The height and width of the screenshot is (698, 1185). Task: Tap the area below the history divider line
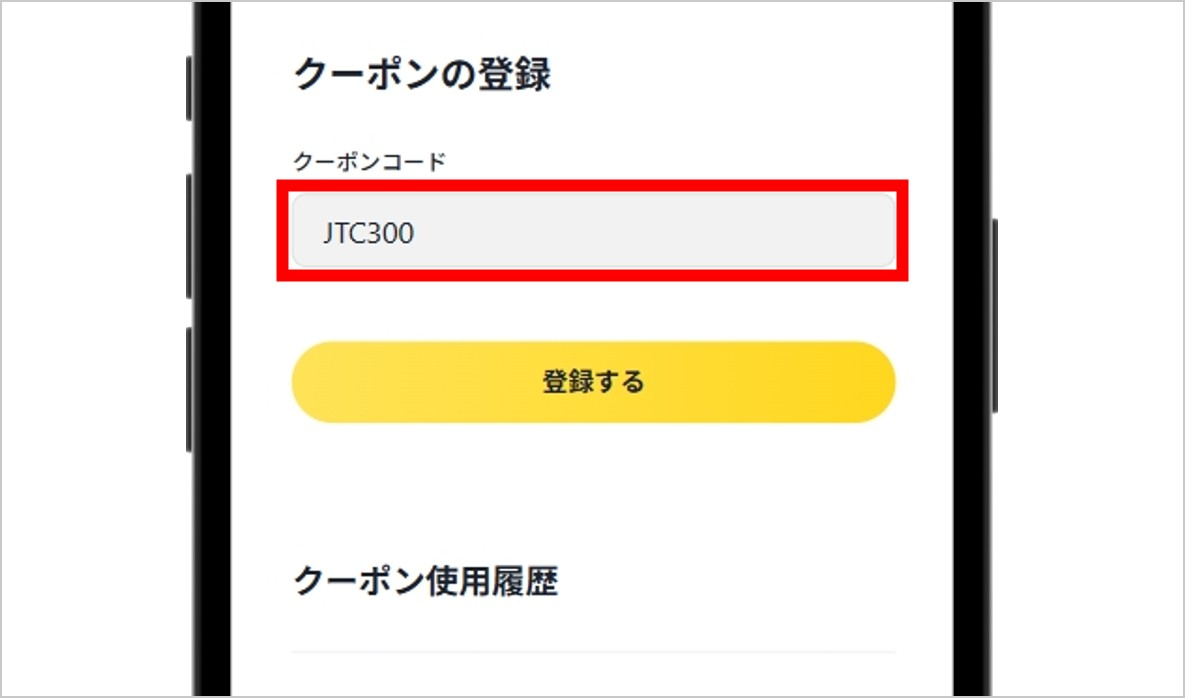coord(594,670)
